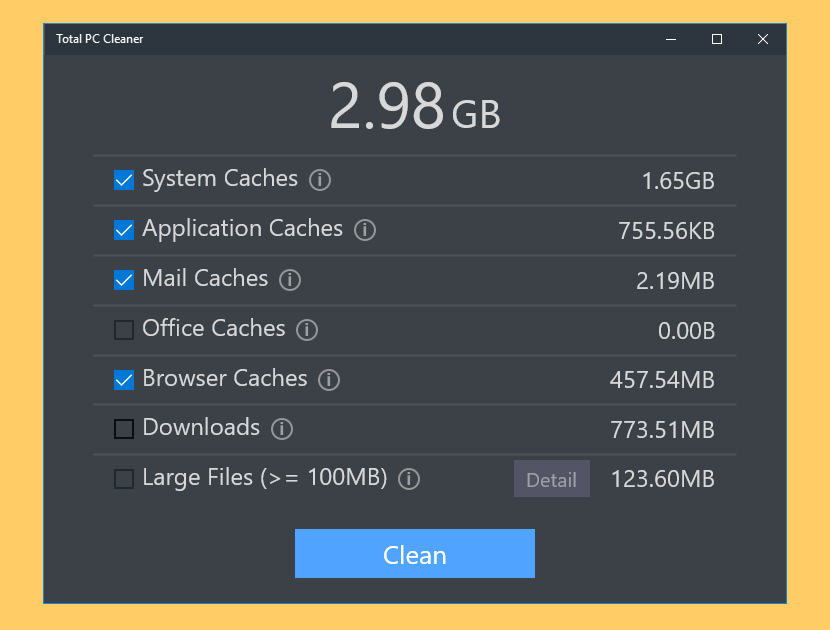The height and width of the screenshot is (630, 830).
Task: Open info tooltip for System Caches
Action: tap(319, 180)
